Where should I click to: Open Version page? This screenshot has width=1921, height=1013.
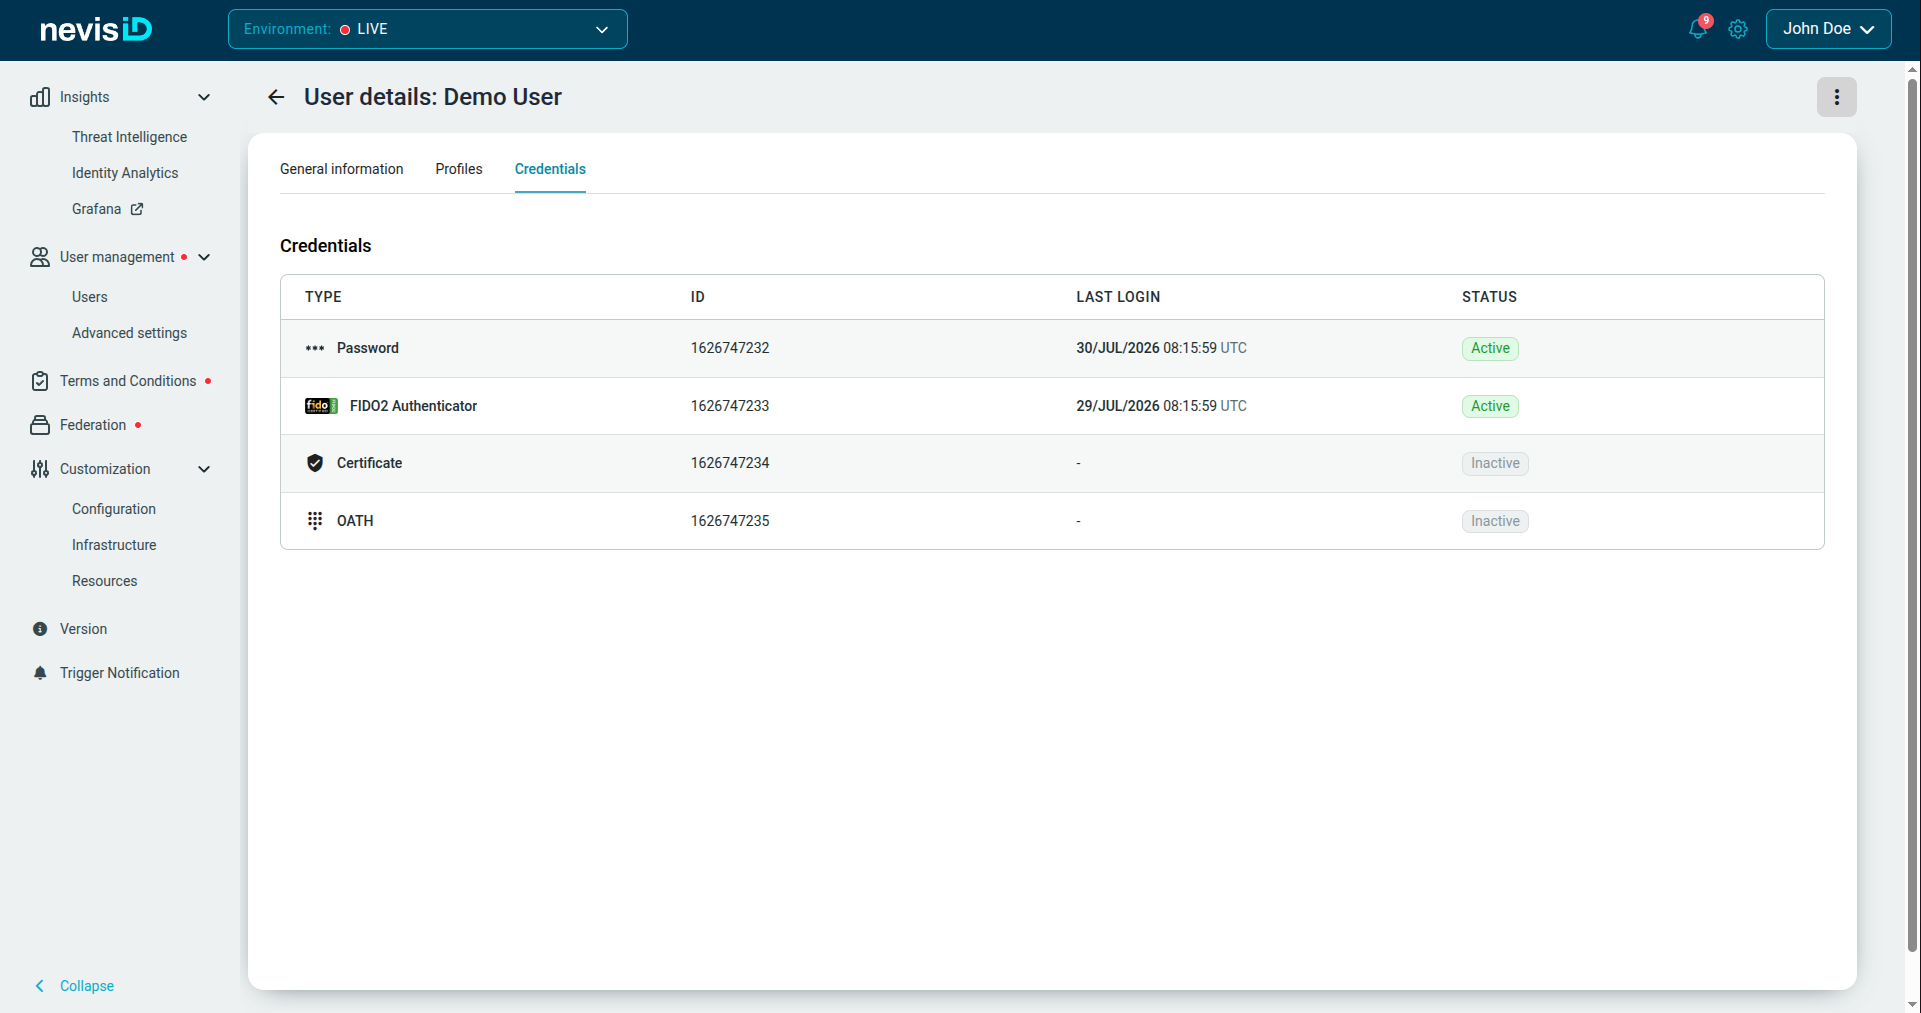coord(83,629)
